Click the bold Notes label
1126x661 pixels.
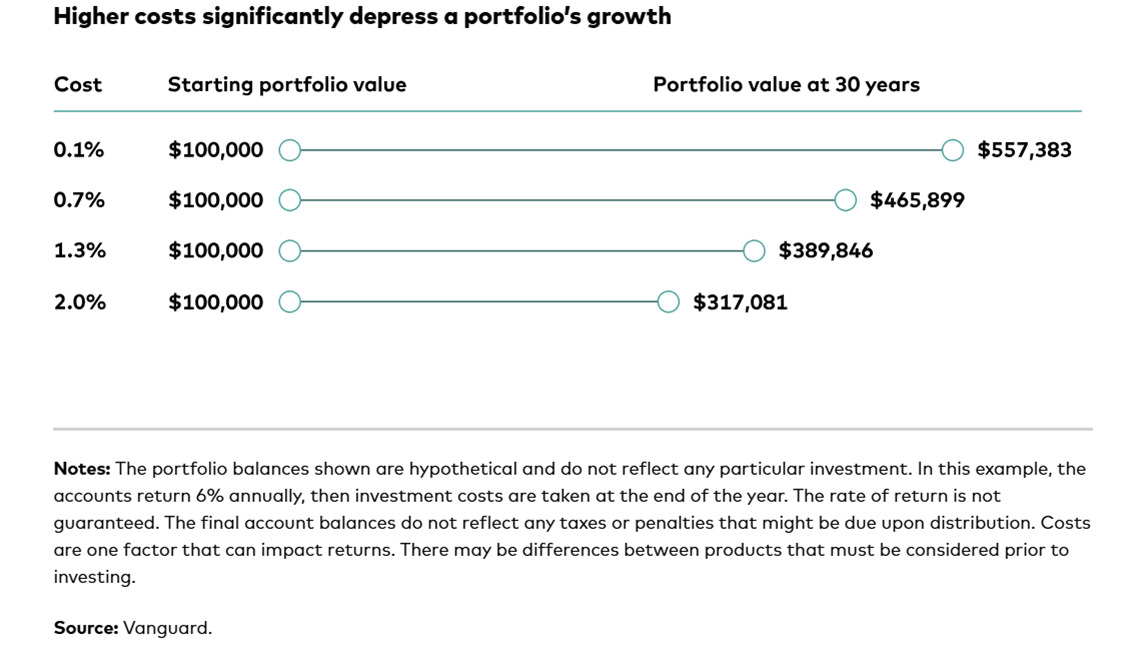point(82,469)
